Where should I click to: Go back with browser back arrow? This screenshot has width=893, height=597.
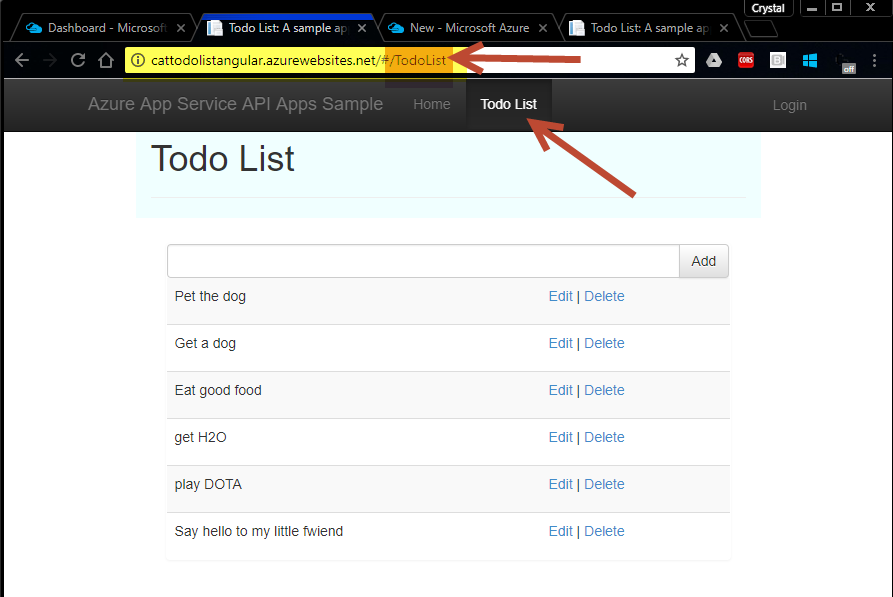tap(22, 60)
